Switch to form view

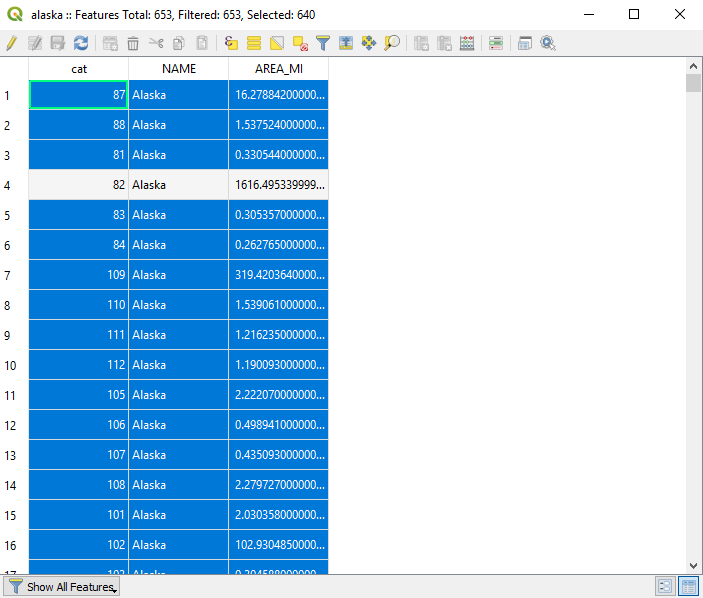[665, 586]
